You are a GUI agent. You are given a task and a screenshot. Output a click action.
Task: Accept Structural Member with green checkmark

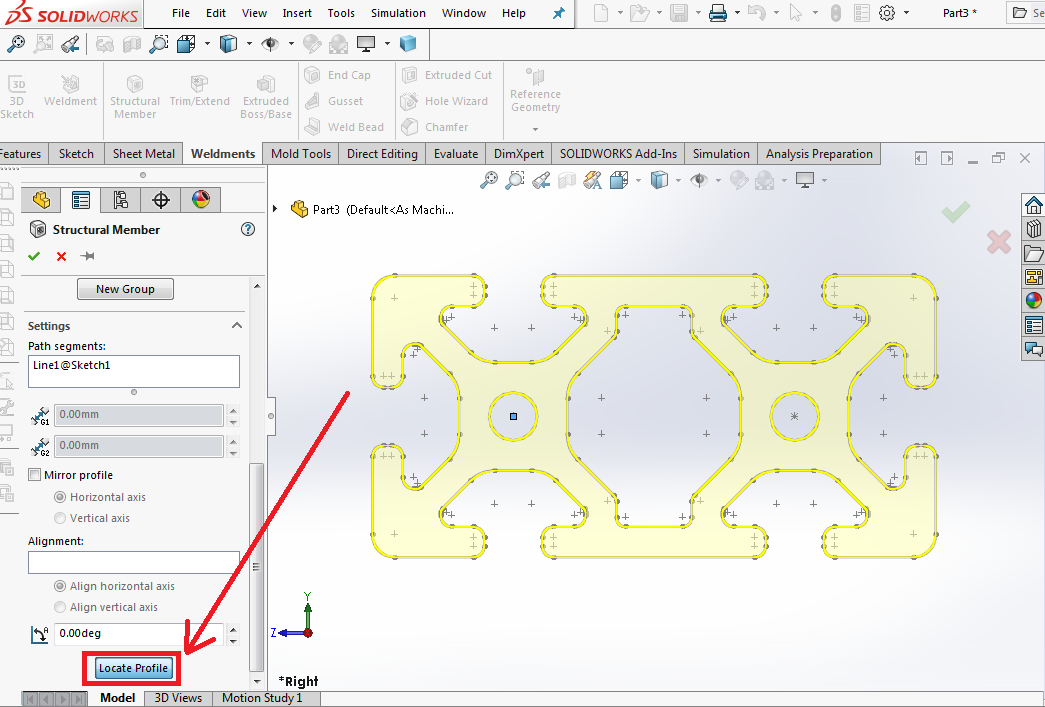coord(34,256)
